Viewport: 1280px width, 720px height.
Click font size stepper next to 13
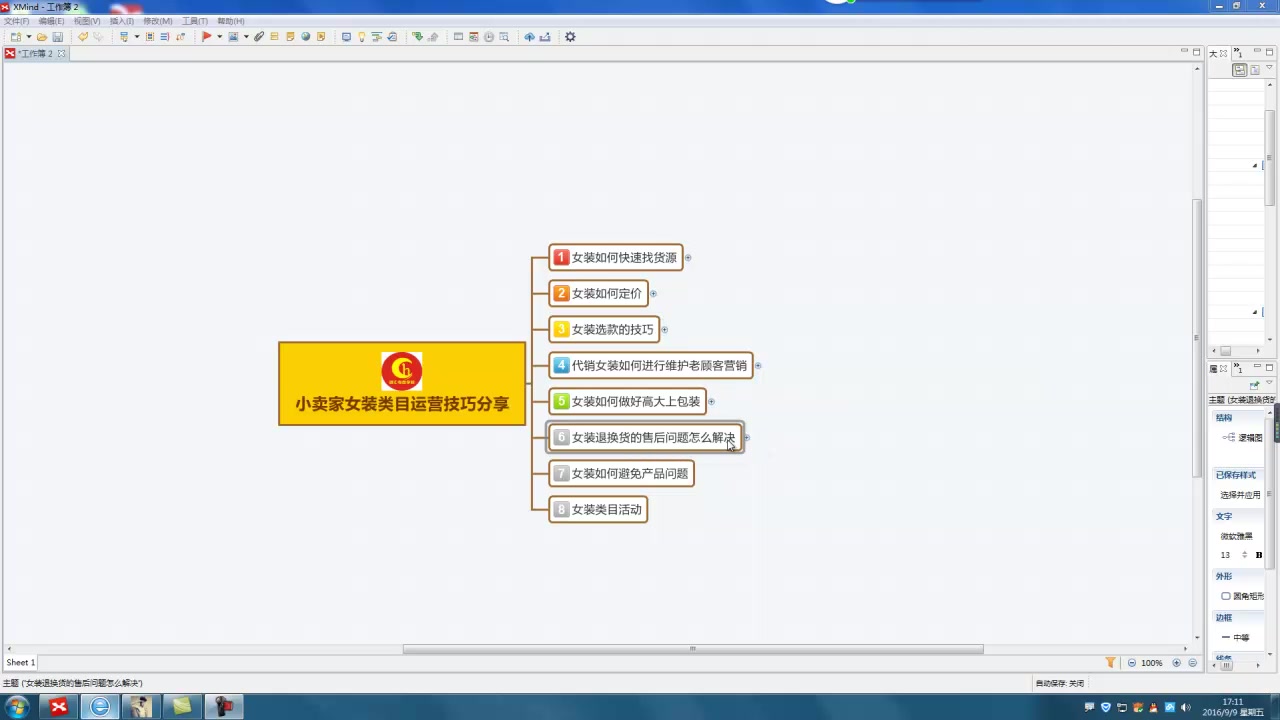[1245, 555]
